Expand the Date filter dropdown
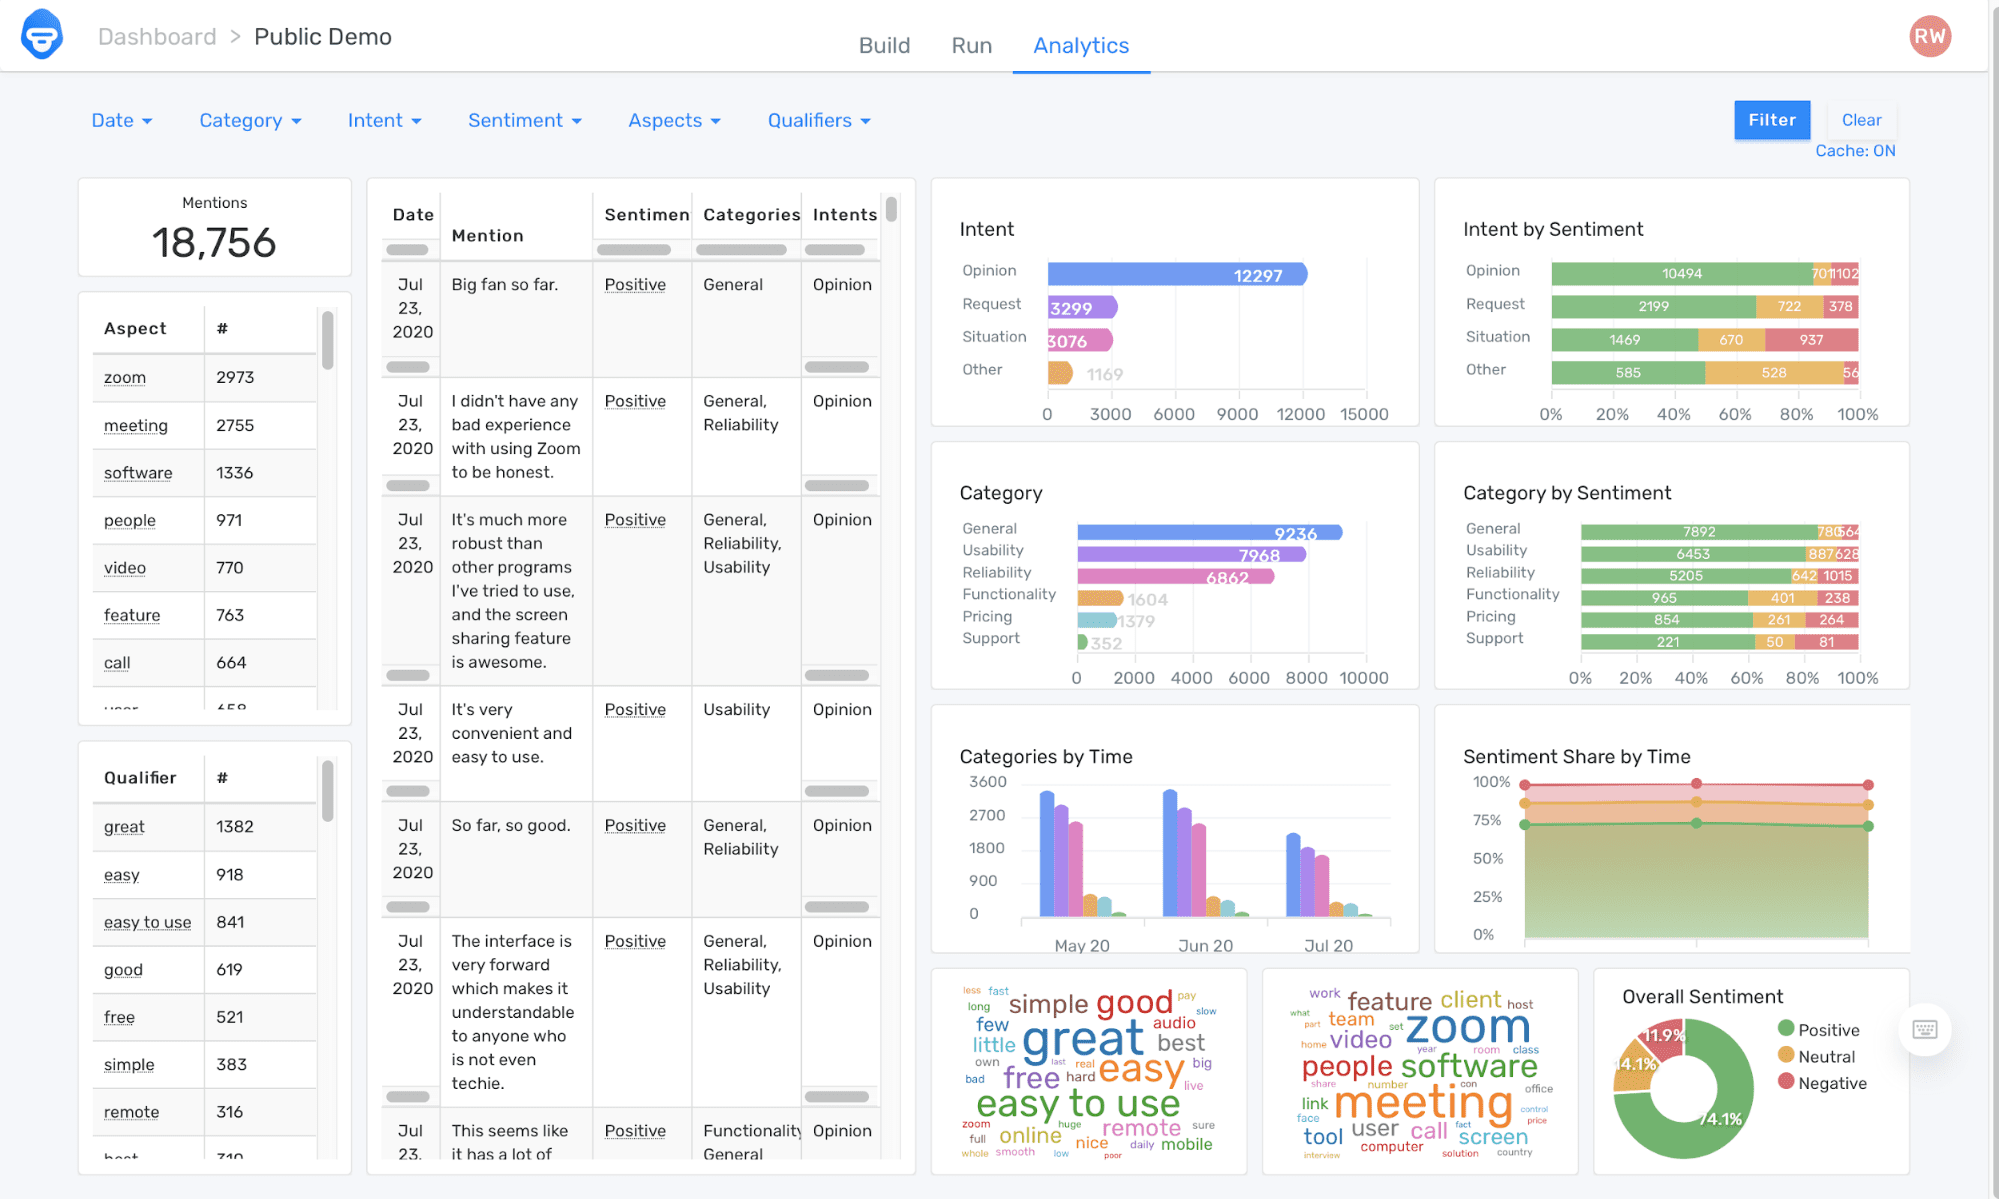This screenshot has height=1199, width=1999. point(121,120)
